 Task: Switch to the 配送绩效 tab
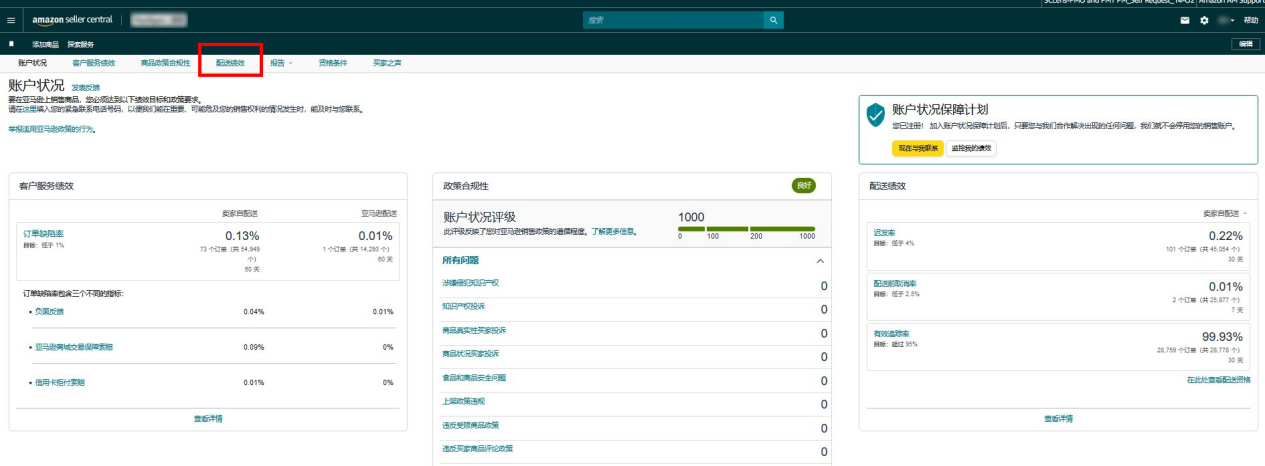[x=230, y=63]
